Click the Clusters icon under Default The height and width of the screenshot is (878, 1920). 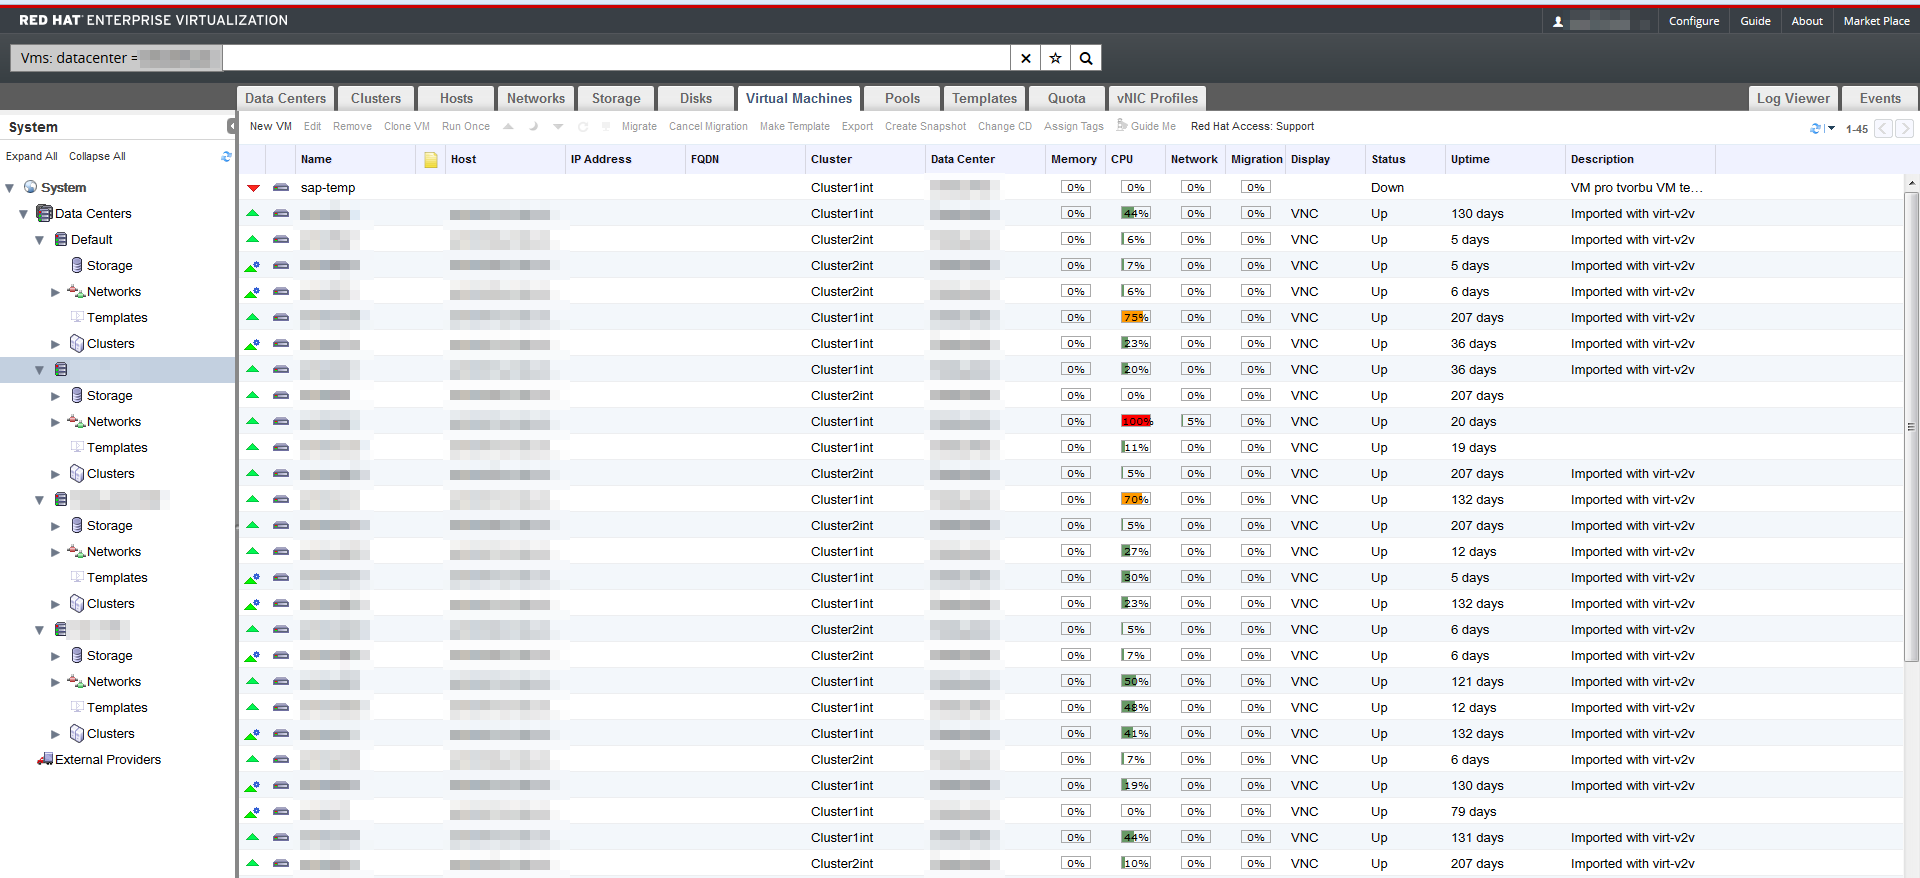pos(77,343)
